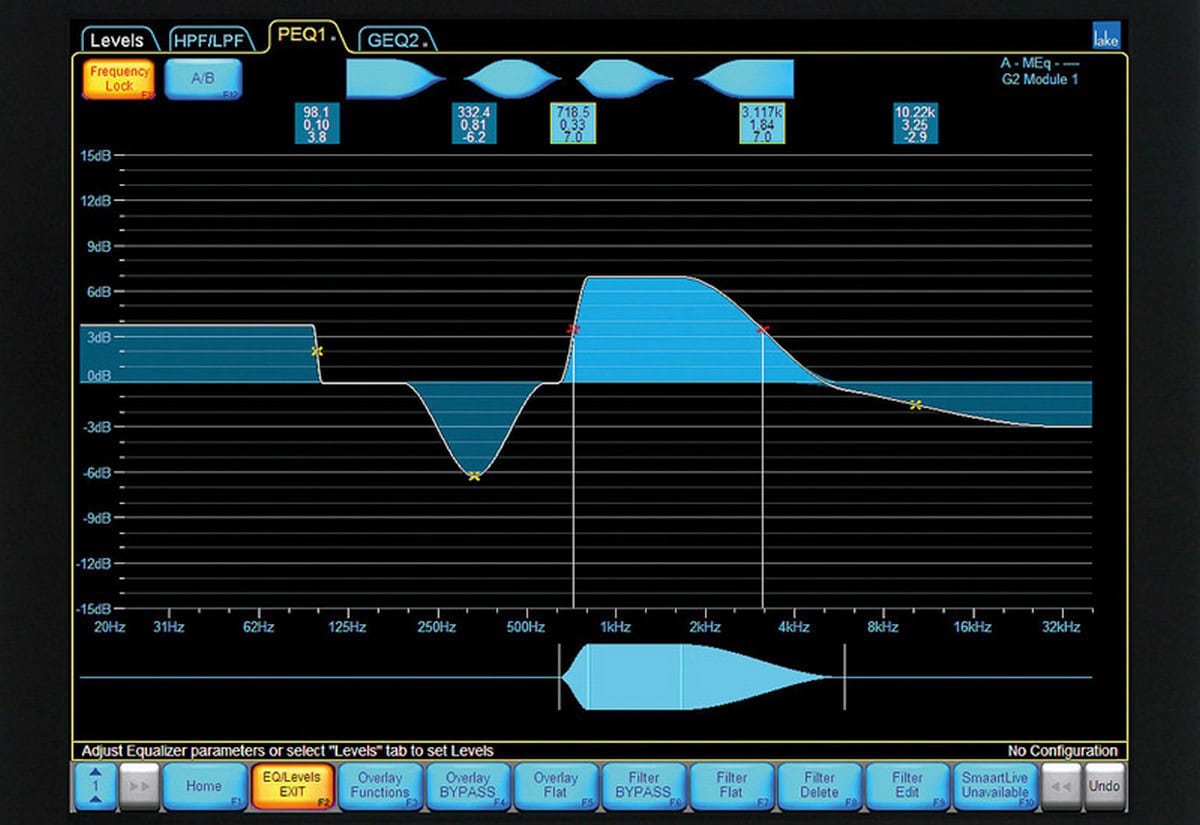Open the Overlay Functions menu
The height and width of the screenshot is (825, 1200).
[379, 786]
